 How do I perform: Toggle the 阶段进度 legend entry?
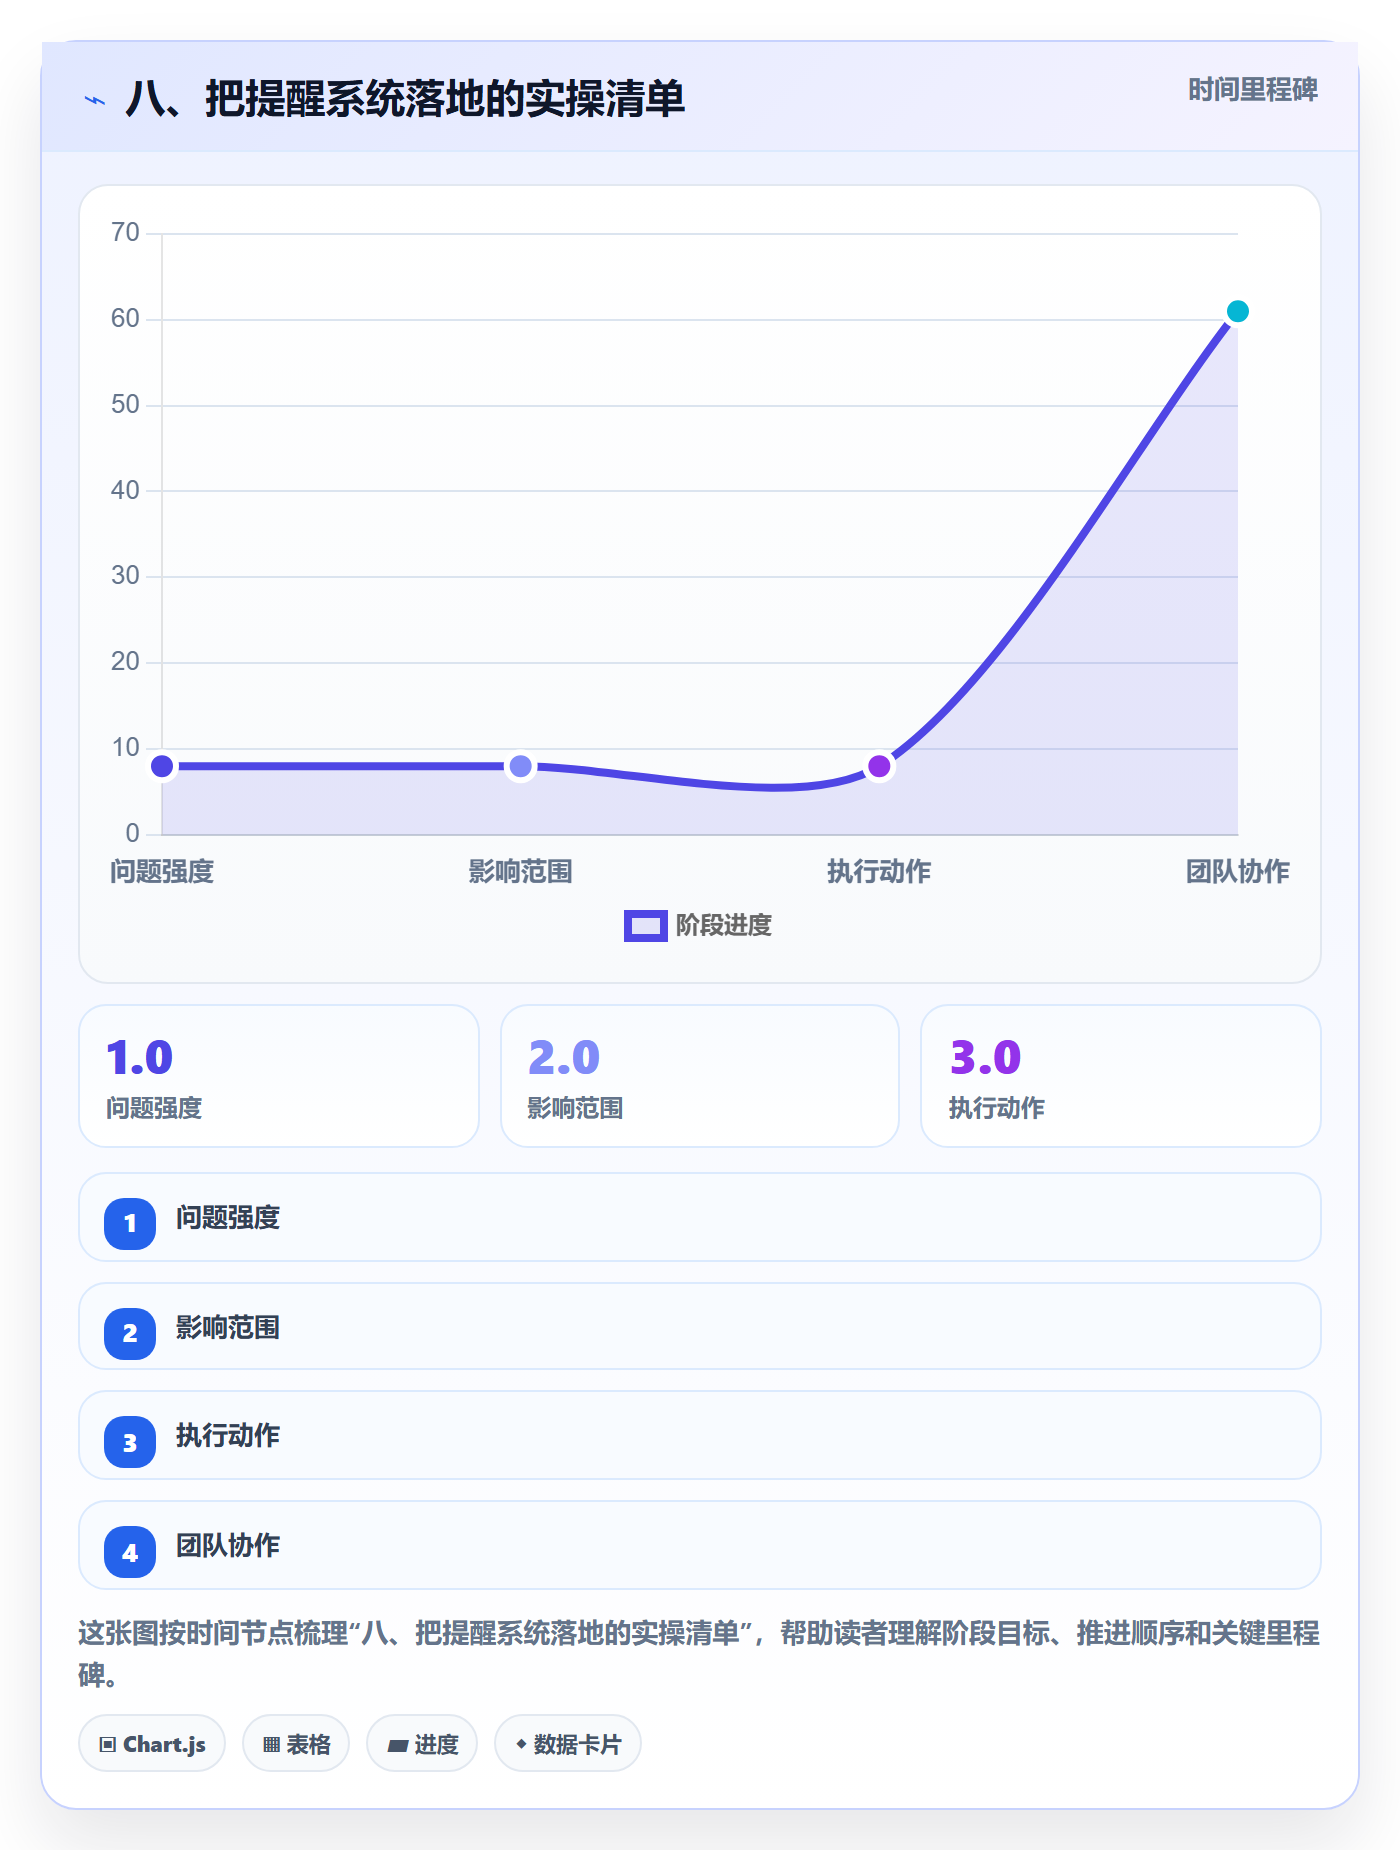pos(698,925)
